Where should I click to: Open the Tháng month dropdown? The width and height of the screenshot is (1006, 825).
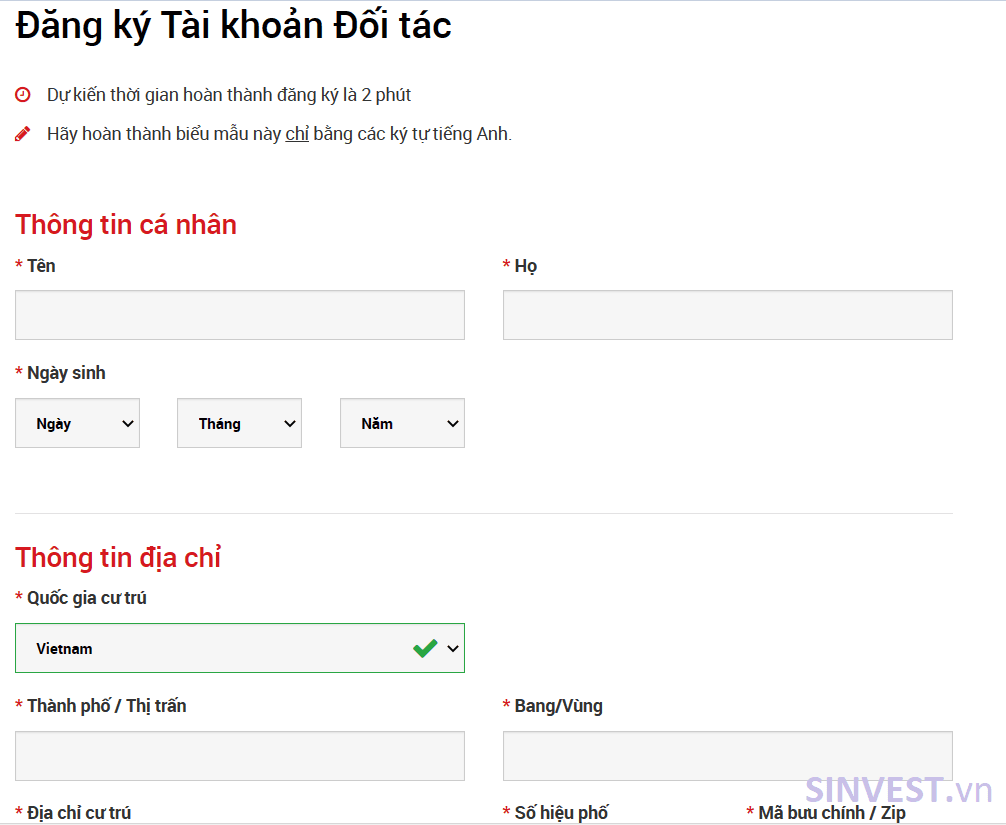point(239,423)
